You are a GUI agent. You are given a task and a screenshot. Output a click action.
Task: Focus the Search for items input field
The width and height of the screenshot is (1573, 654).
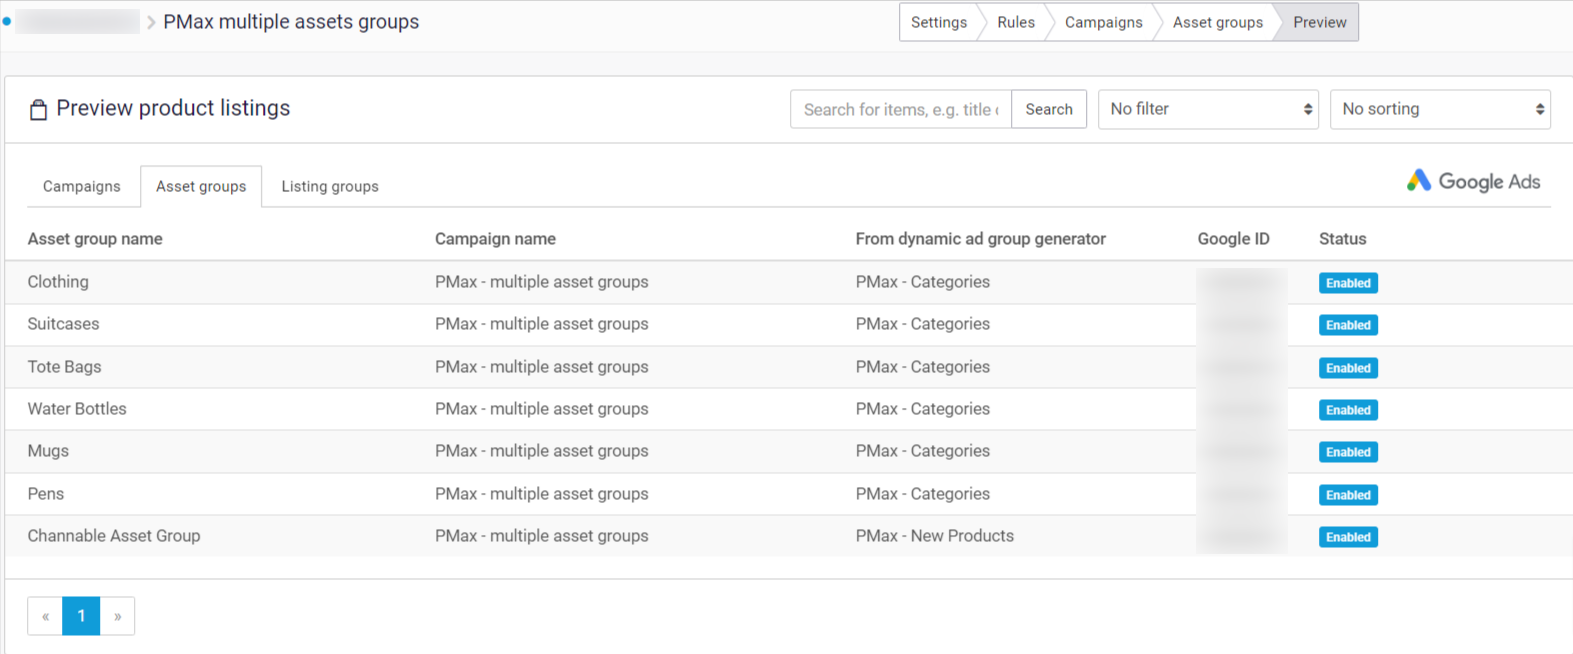[901, 109]
